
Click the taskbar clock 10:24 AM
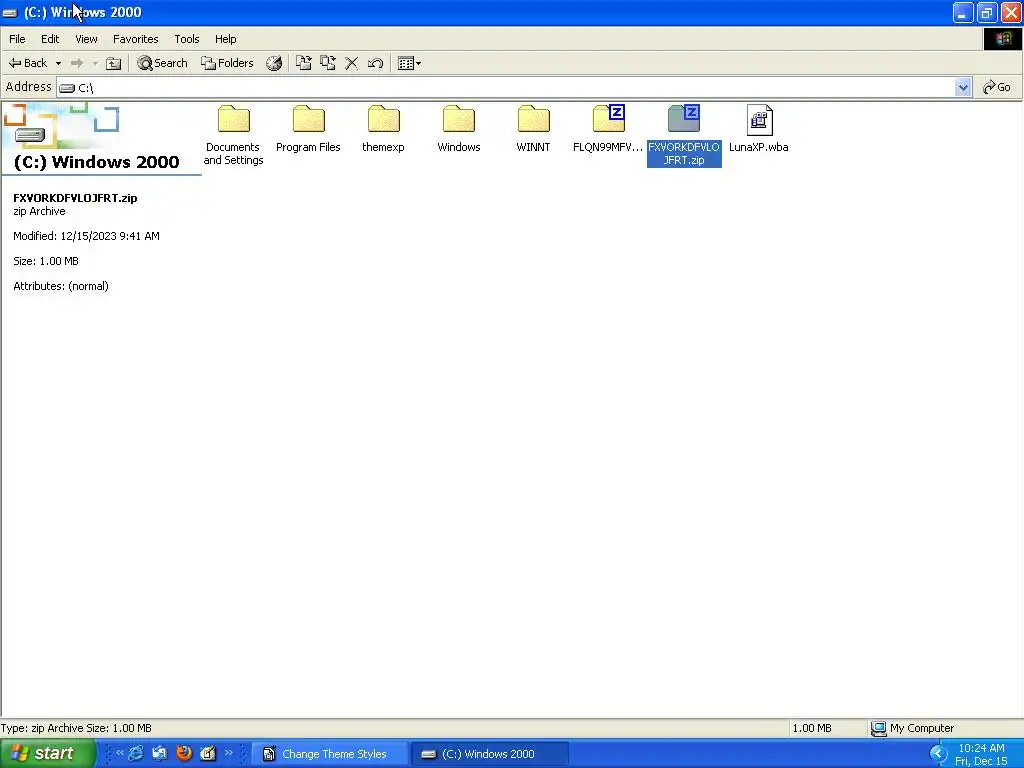pyautogui.click(x=981, y=748)
